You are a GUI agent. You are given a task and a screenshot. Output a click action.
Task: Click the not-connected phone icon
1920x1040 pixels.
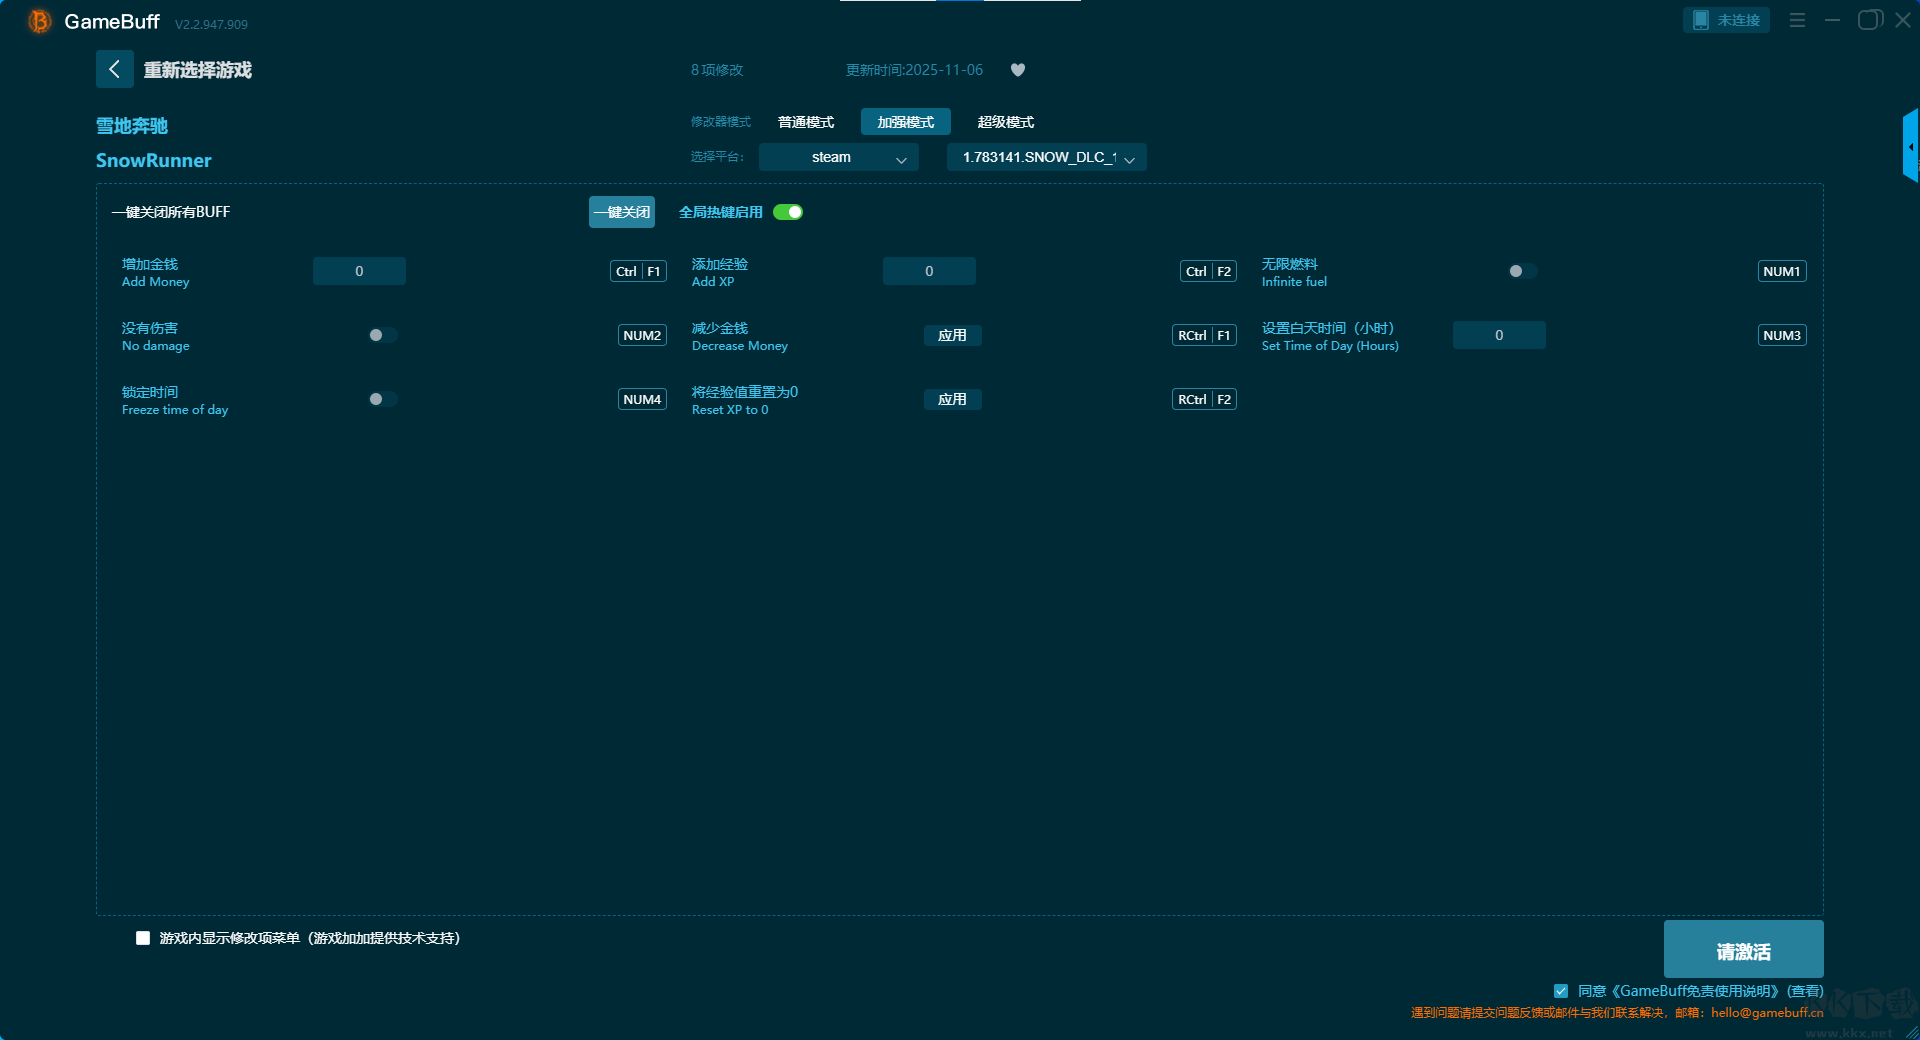pyautogui.click(x=1701, y=20)
